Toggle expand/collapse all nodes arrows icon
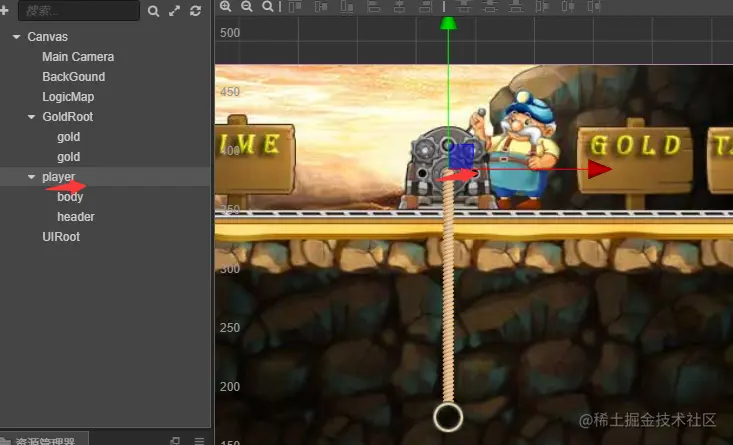Screen dimensions: 733x445 (x=174, y=11)
